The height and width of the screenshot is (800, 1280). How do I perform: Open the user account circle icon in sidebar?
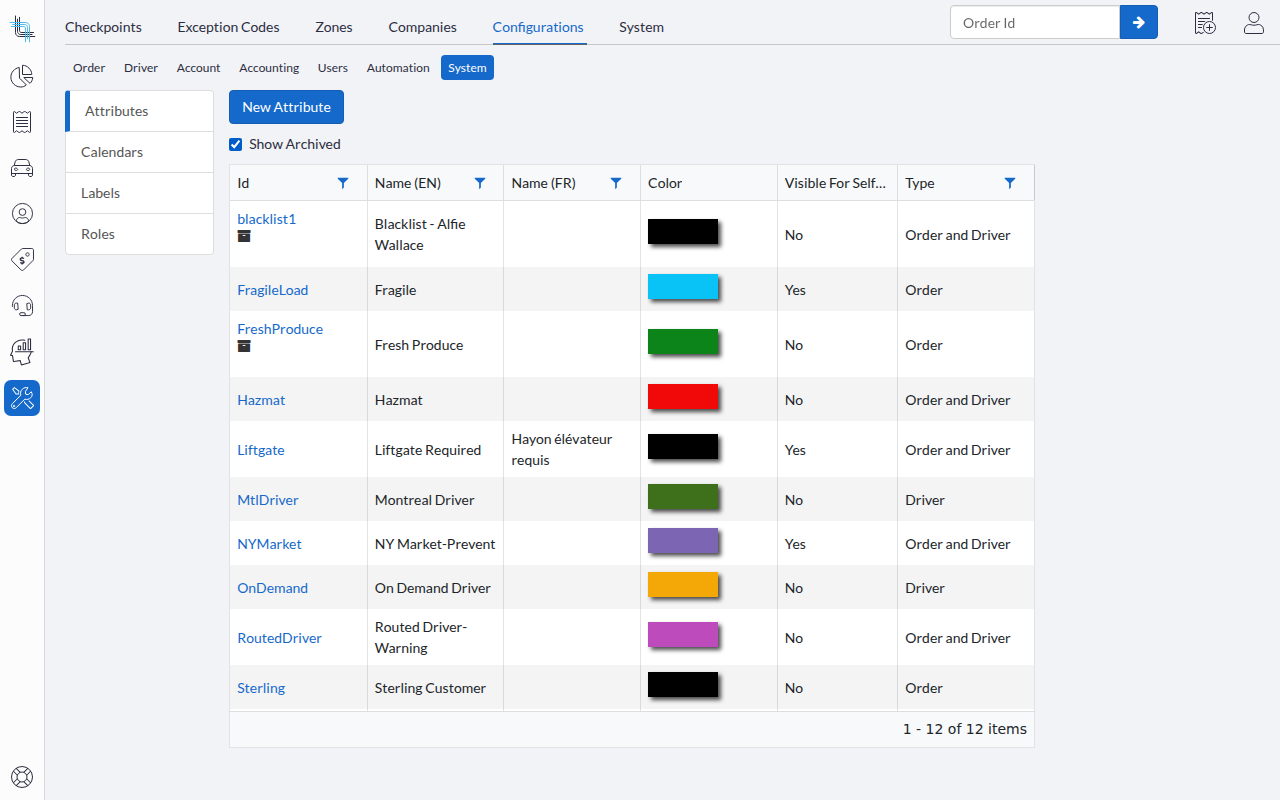[22, 214]
